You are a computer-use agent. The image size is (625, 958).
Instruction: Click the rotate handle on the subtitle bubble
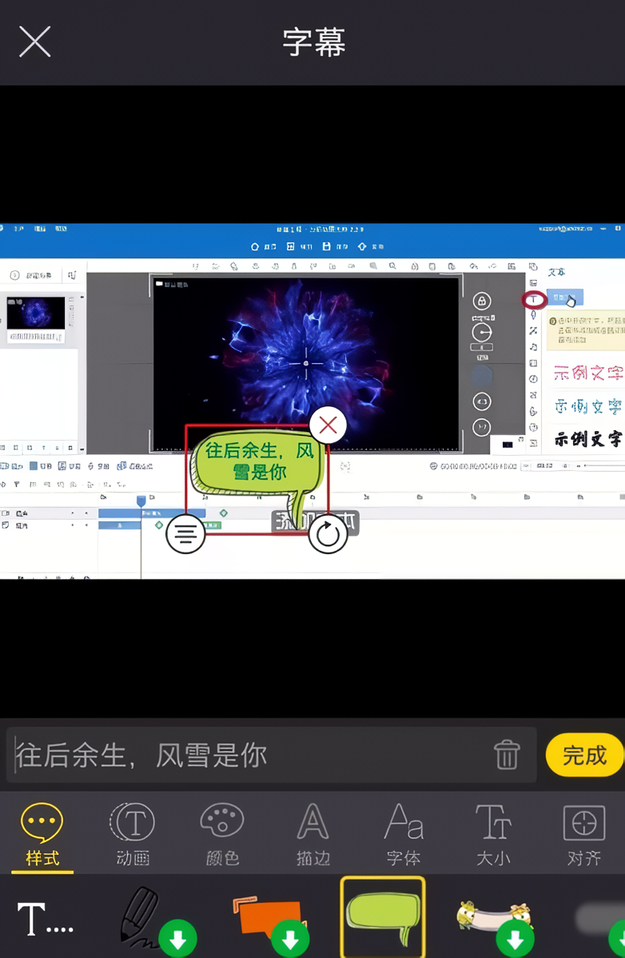[327, 534]
